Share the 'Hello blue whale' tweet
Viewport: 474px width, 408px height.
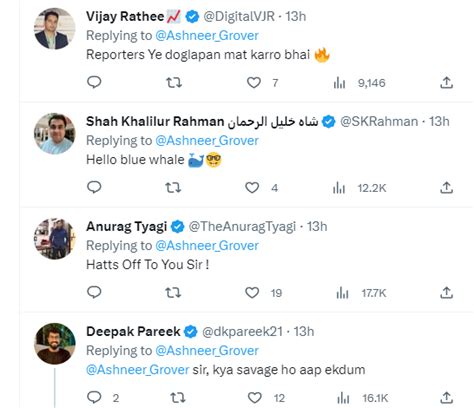pos(446,188)
